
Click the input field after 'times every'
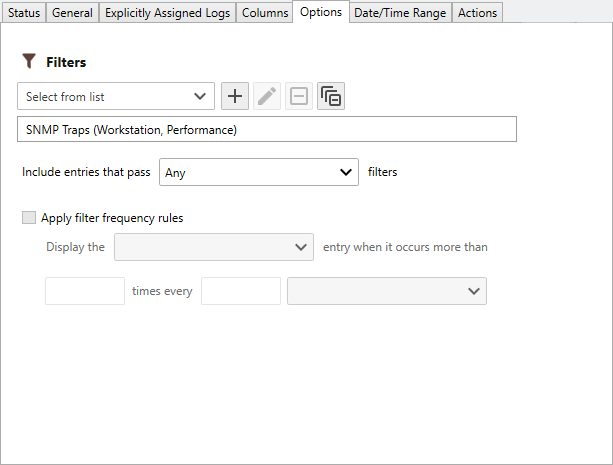(241, 291)
